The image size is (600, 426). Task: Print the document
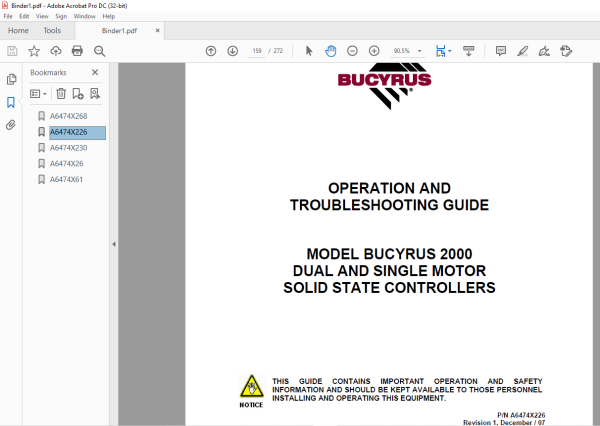coord(77,51)
